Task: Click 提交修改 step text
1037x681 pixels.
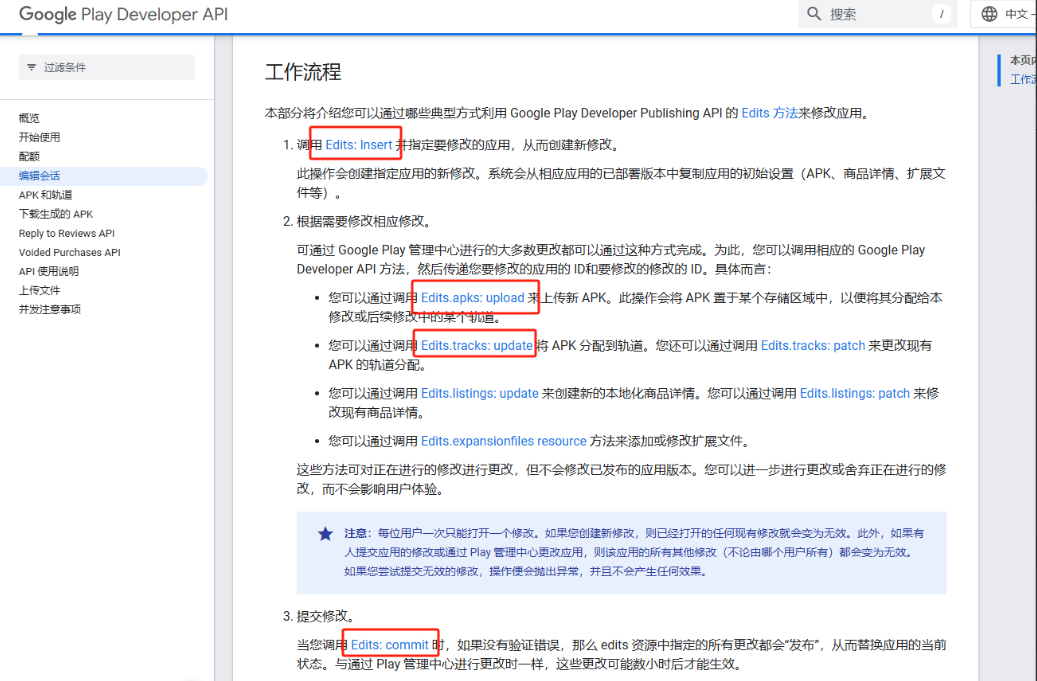Action: coord(325,616)
